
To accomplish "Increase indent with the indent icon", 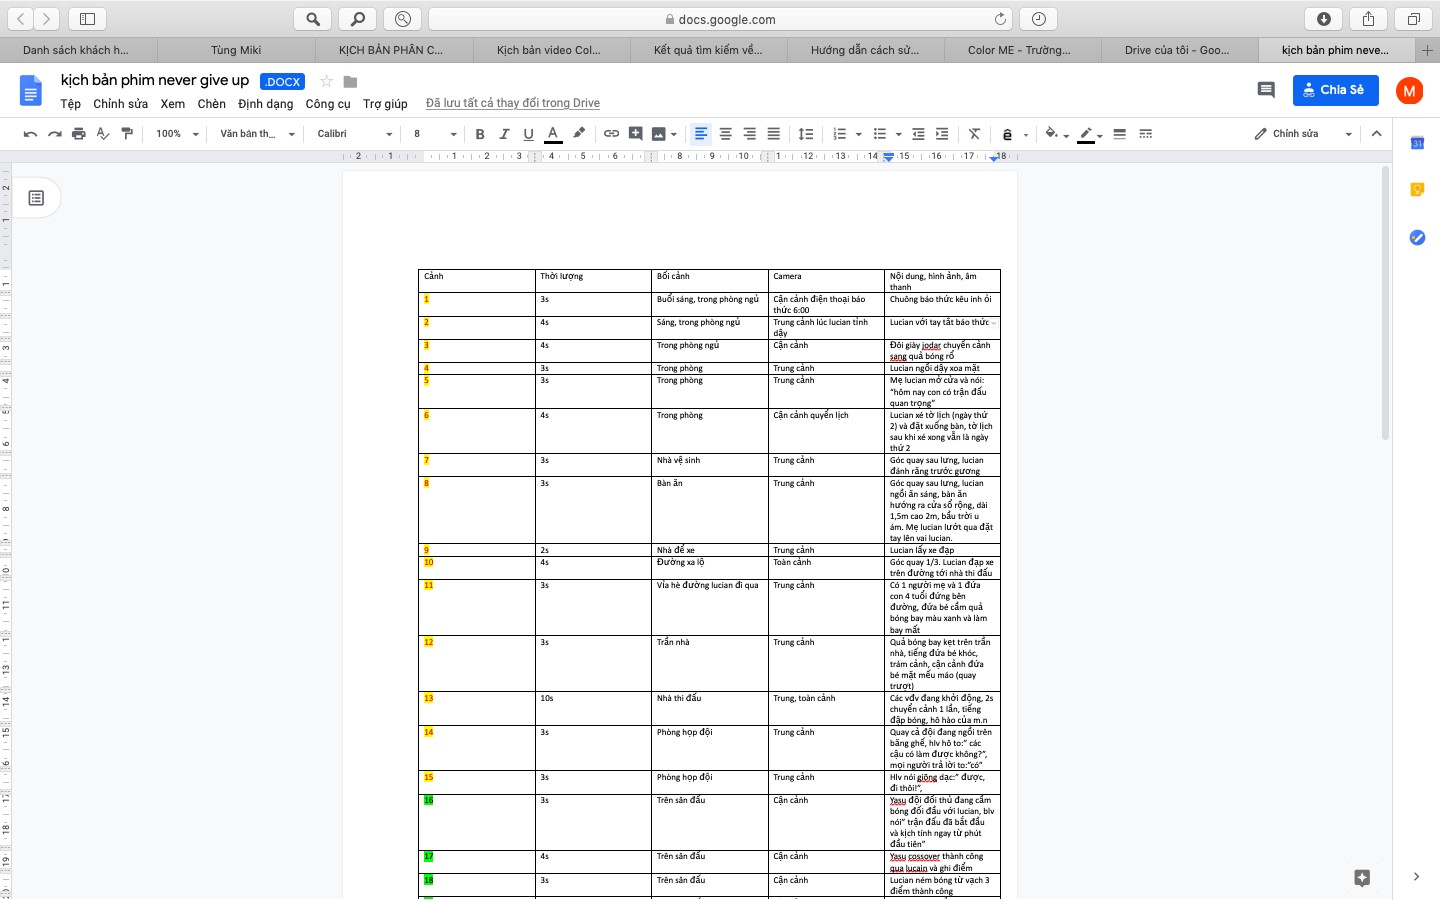I will pyautogui.click(x=942, y=134).
